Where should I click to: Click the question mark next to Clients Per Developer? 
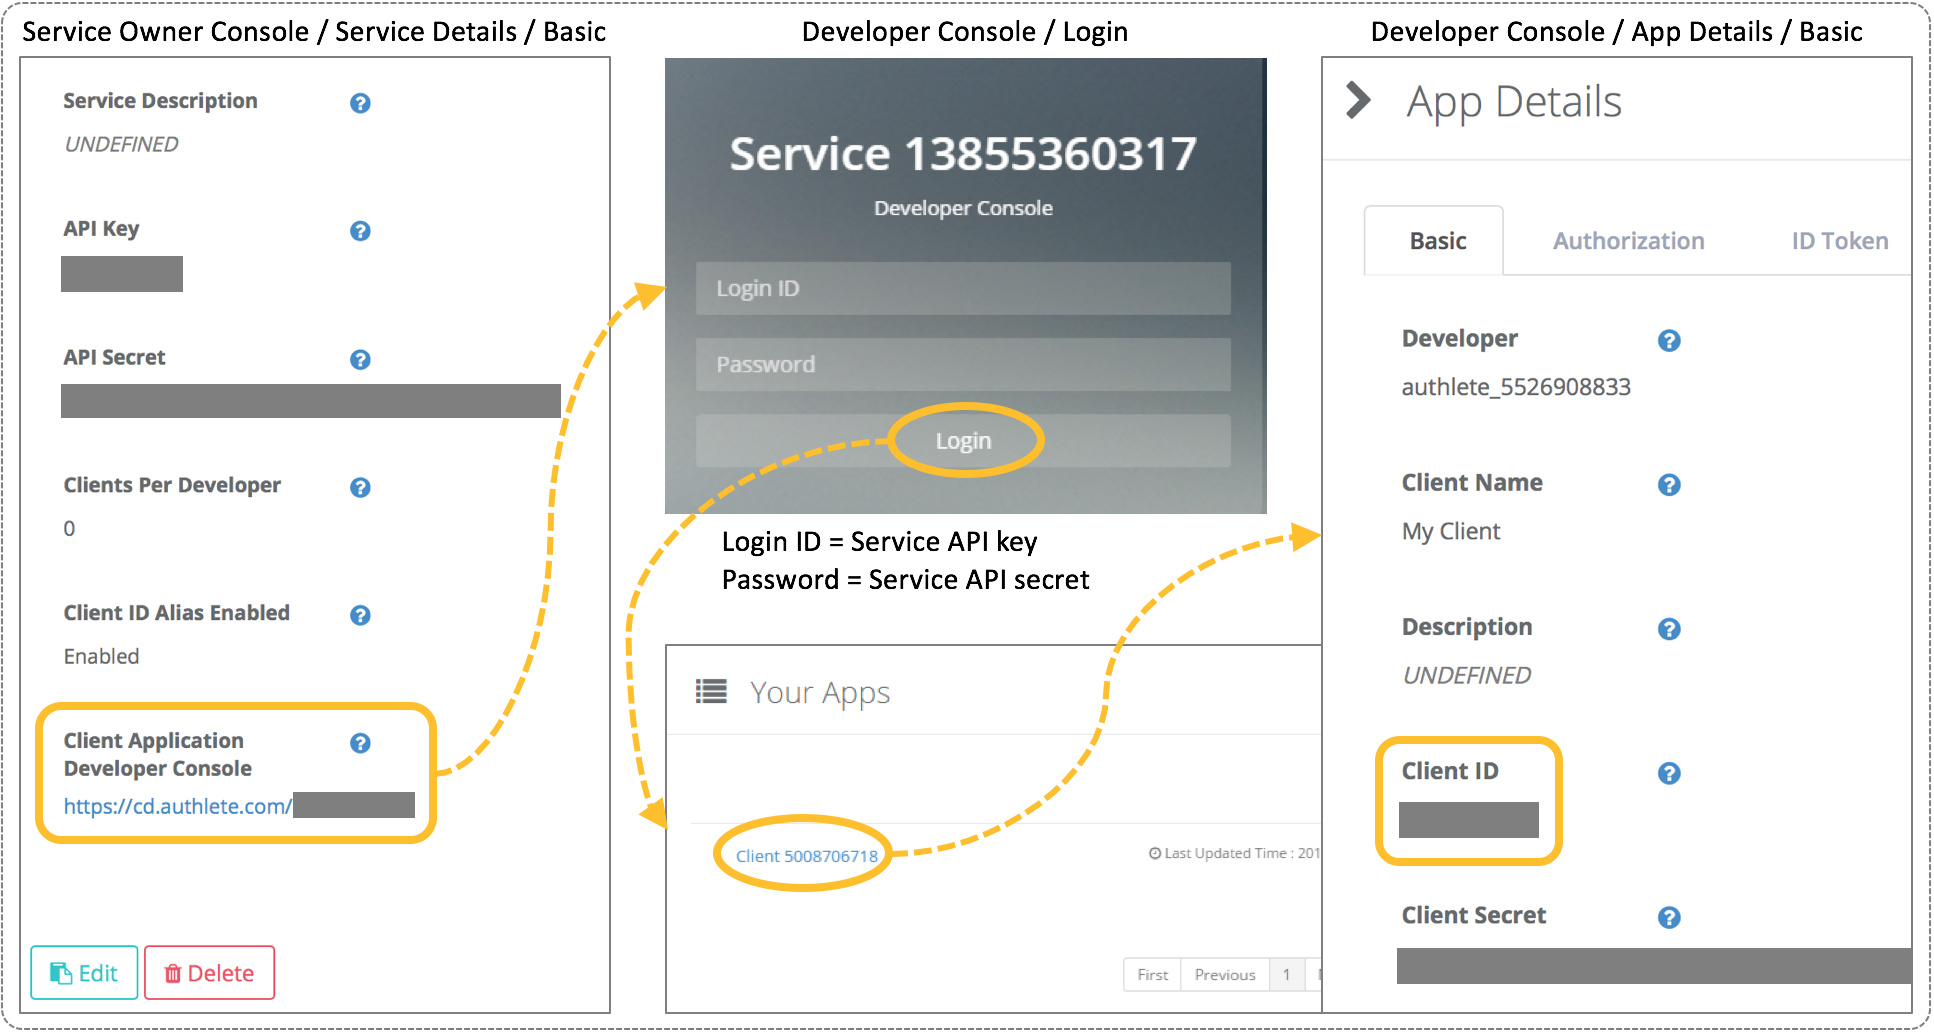pyautogui.click(x=360, y=487)
